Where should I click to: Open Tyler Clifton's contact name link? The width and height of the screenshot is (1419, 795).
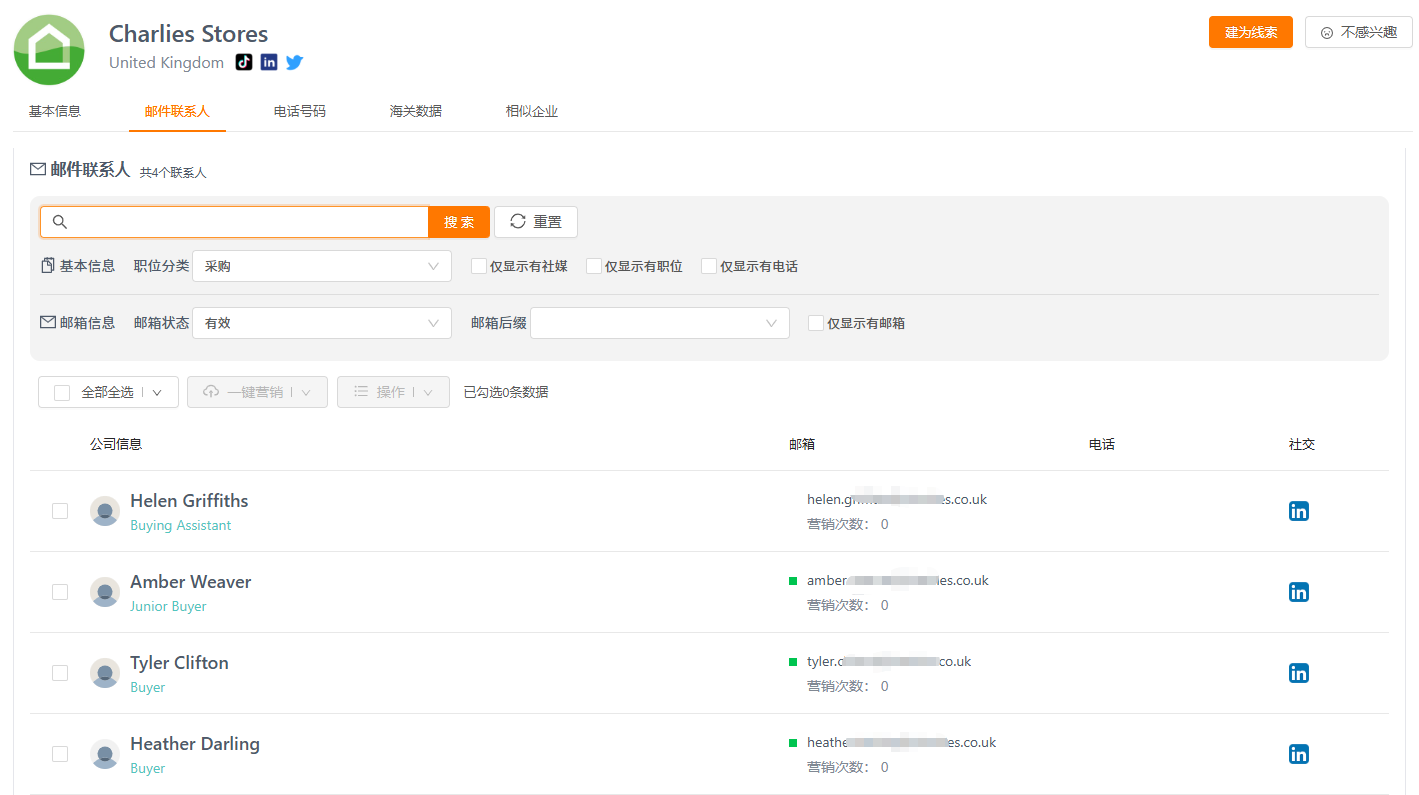[x=179, y=663]
